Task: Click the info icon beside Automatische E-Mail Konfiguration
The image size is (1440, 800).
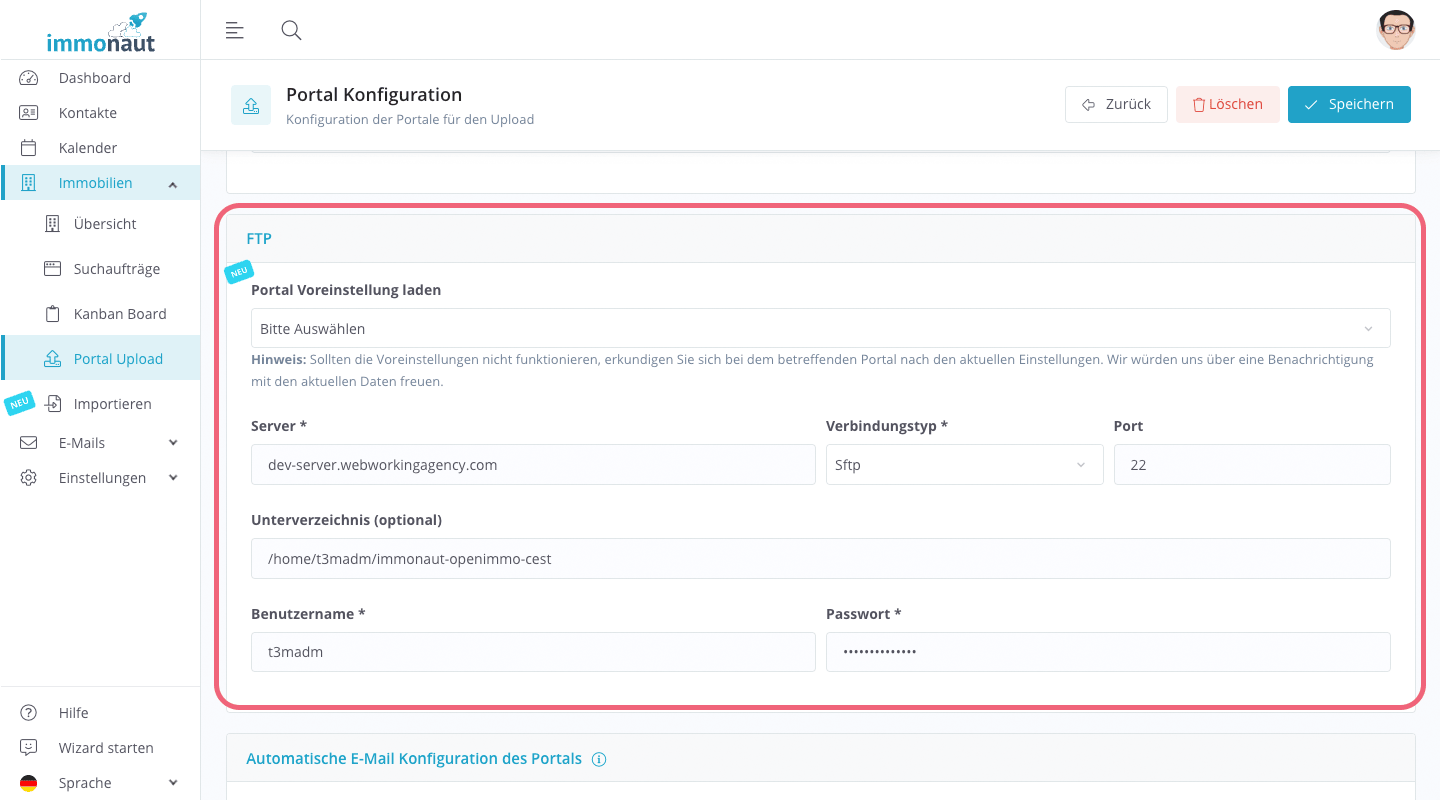Action: pyautogui.click(x=599, y=759)
